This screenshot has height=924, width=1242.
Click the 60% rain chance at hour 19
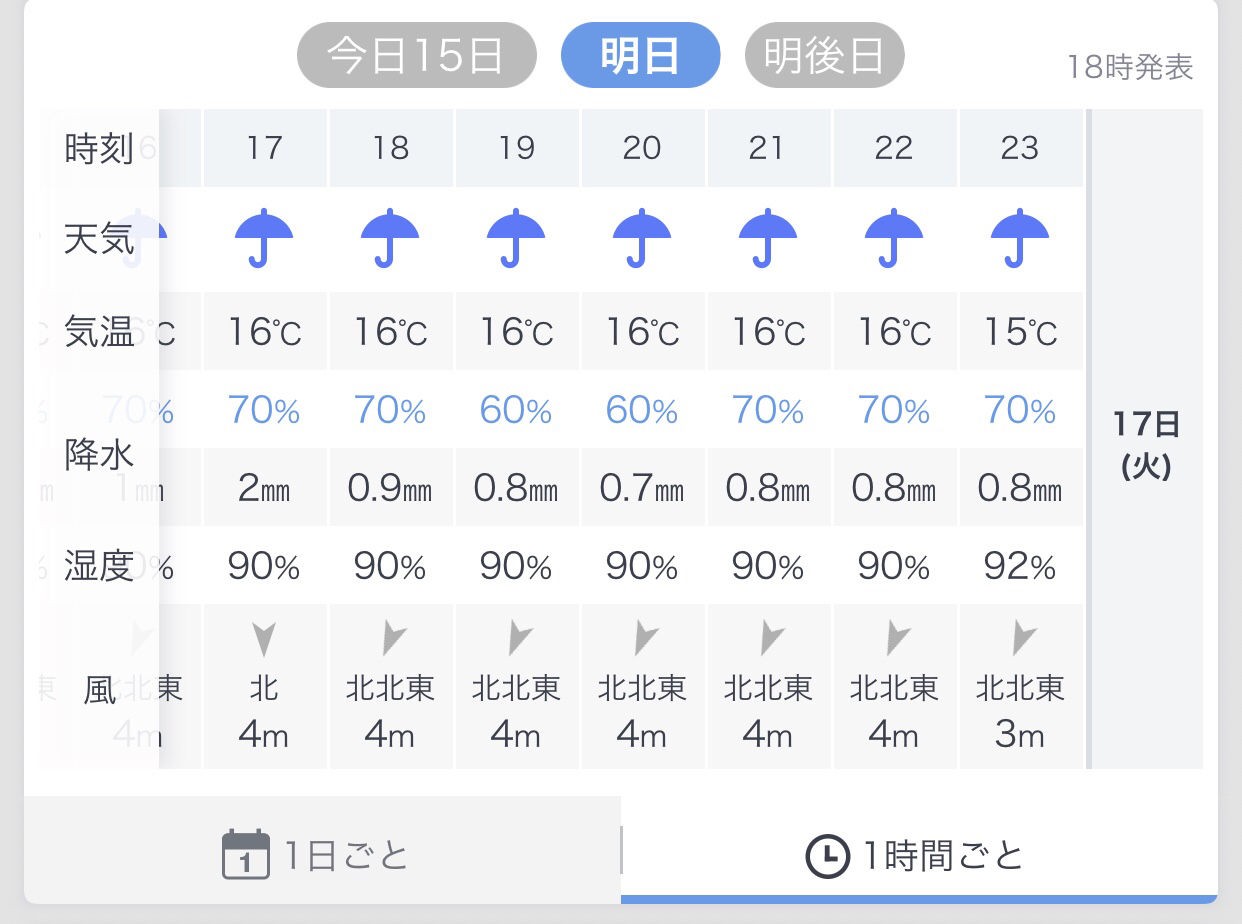(516, 411)
